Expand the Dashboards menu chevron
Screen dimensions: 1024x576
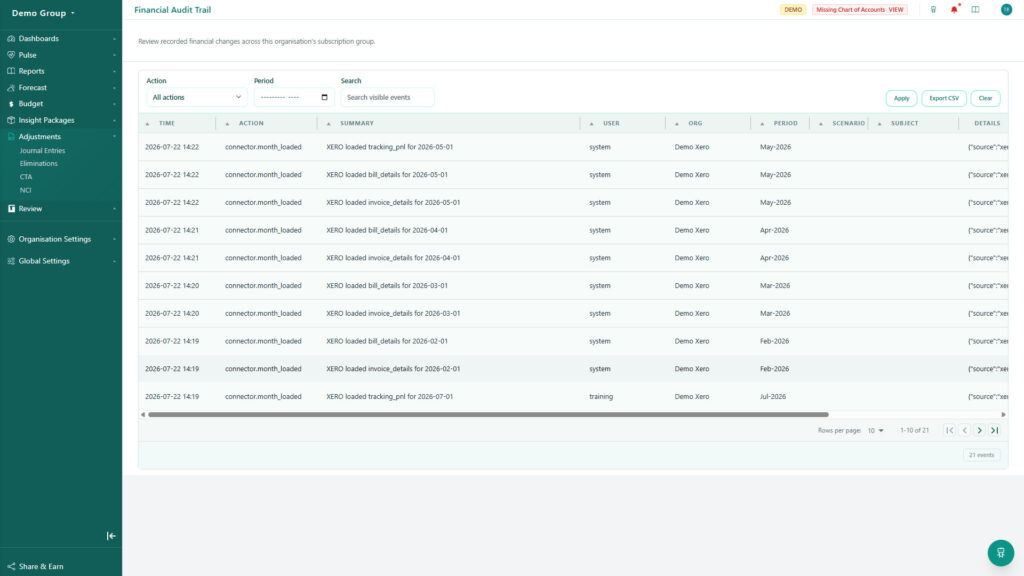coord(114,39)
